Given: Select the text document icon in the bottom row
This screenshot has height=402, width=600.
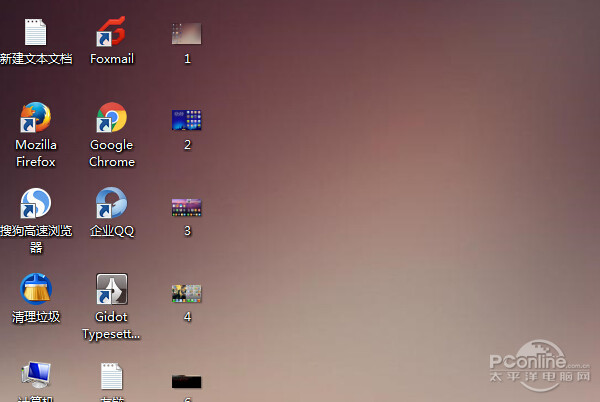Looking at the screenshot, I should pyautogui.click(x=111, y=376).
